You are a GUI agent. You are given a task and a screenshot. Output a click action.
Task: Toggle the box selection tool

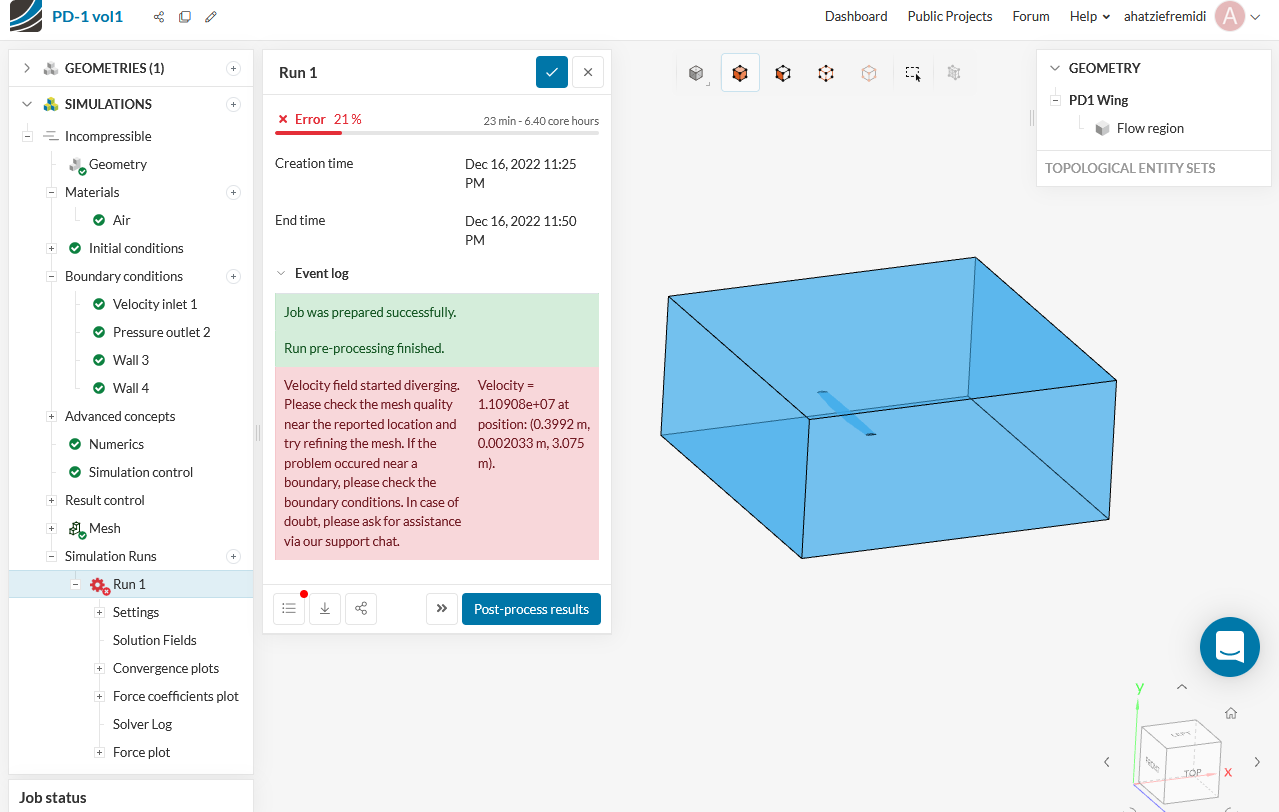(x=912, y=72)
